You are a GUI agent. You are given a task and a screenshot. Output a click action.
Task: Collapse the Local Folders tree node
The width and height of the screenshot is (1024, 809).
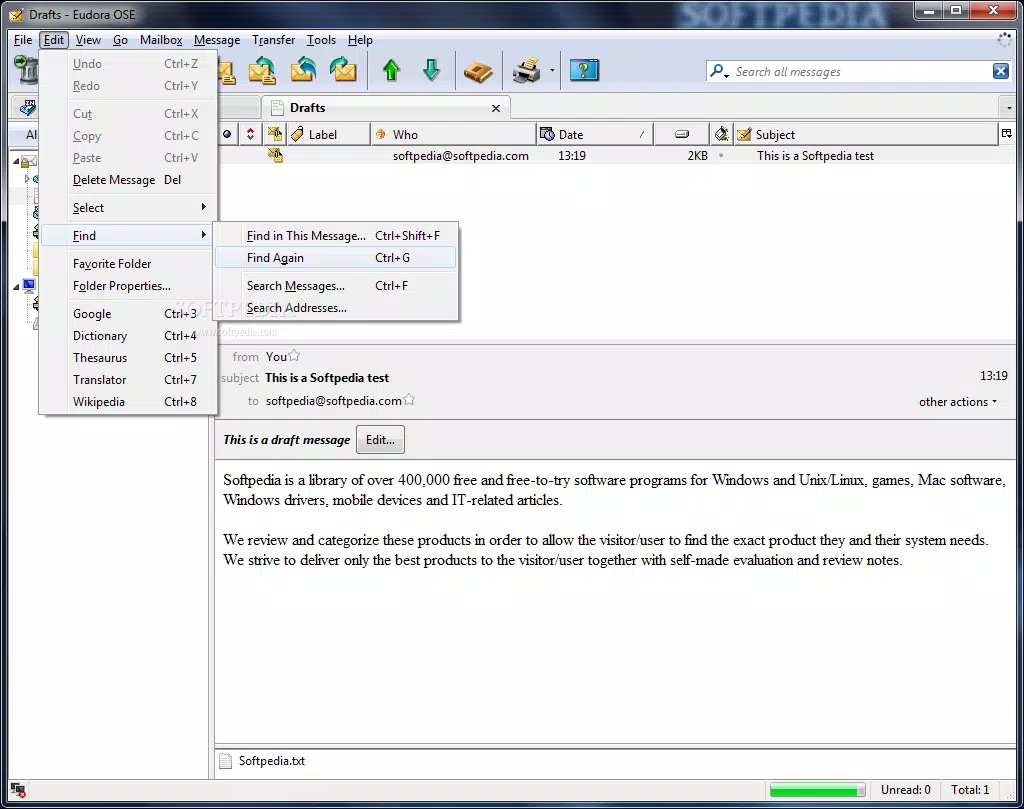[16, 286]
